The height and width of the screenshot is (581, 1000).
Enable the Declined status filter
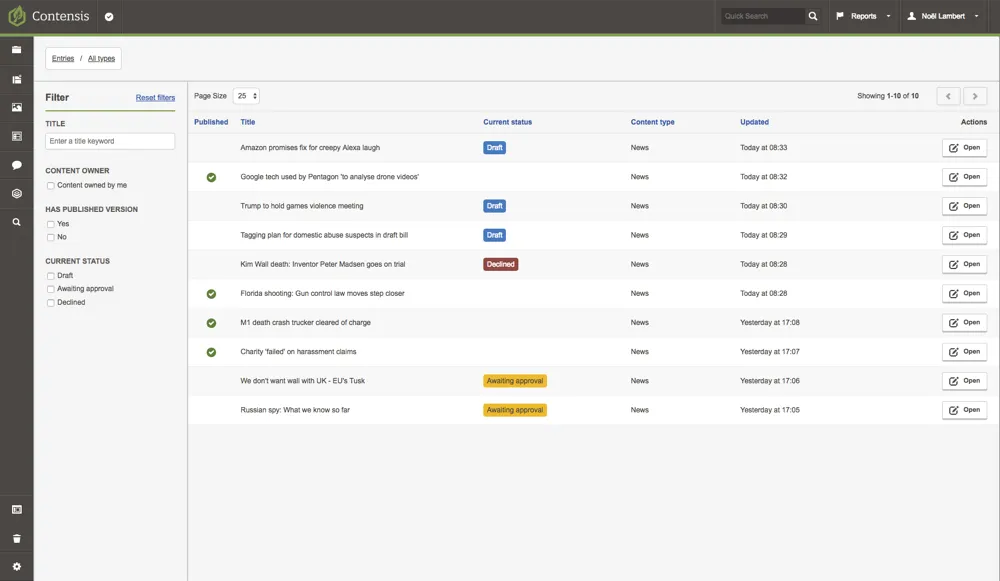tap(50, 303)
